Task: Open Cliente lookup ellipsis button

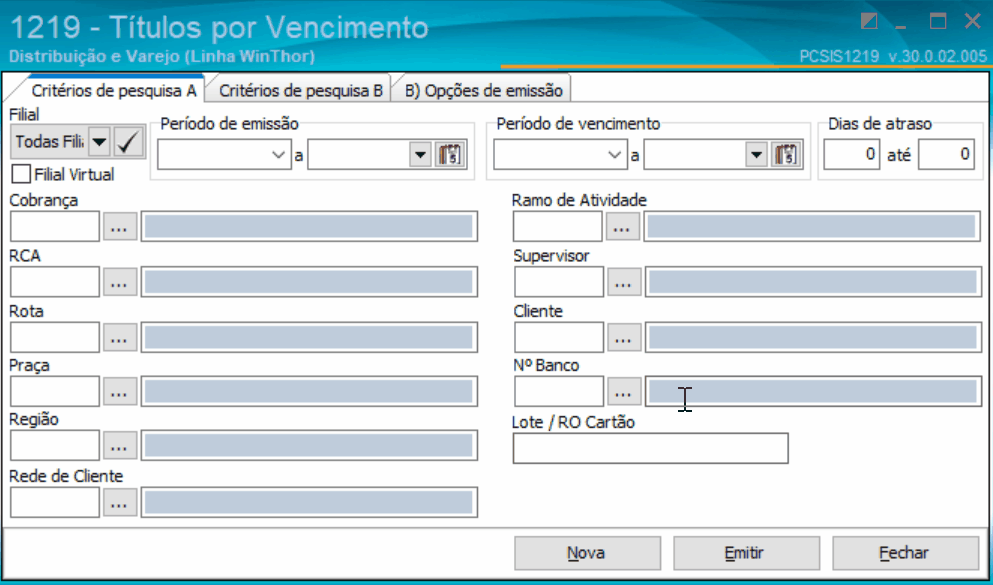Action: pyautogui.click(x=624, y=337)
